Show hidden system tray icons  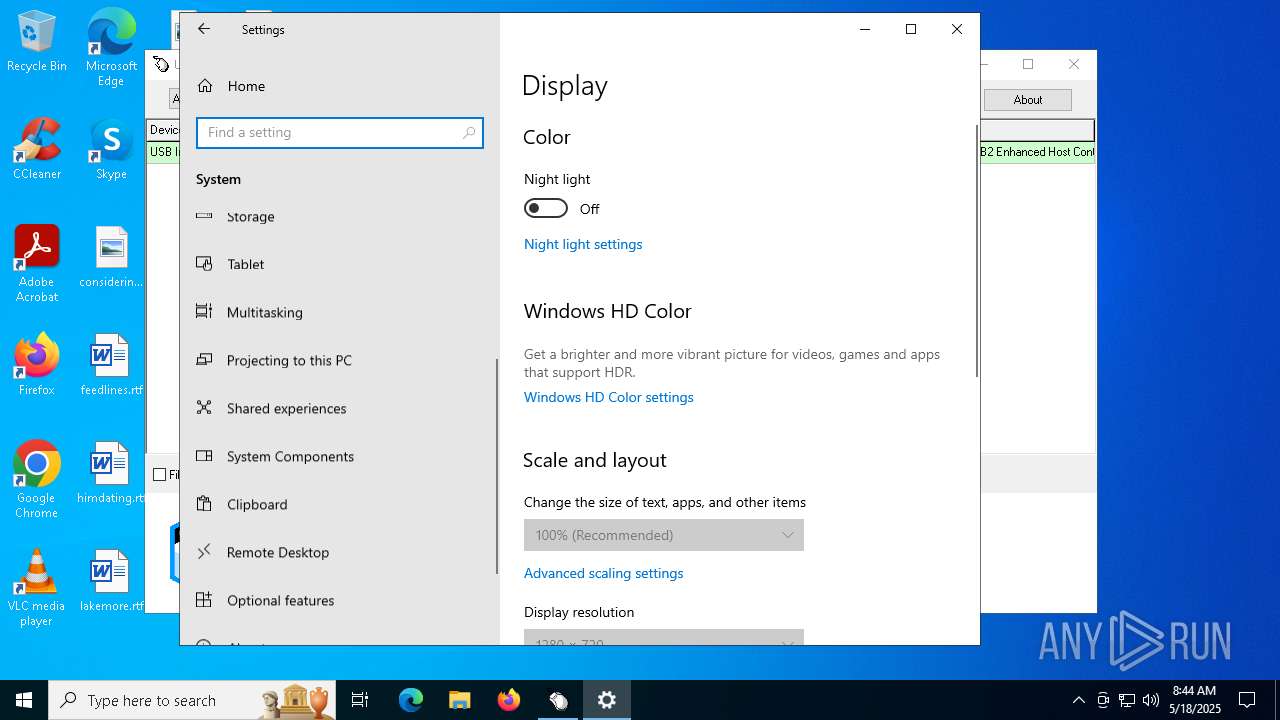tap(1079, 700)
